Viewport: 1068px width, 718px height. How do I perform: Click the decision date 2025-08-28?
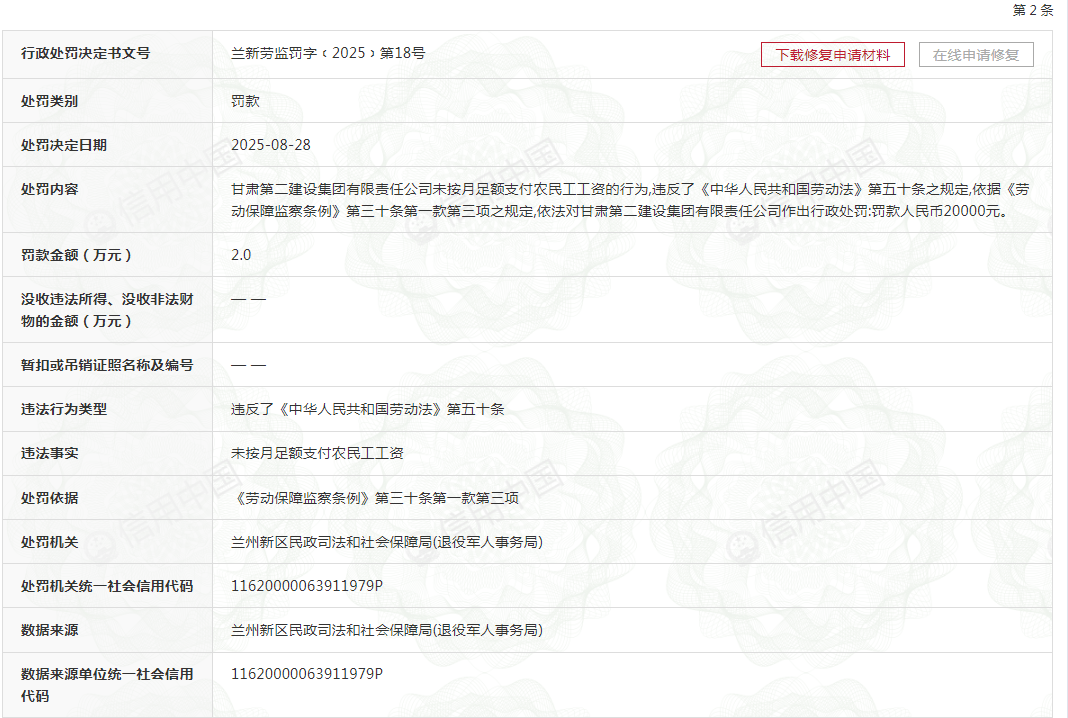click(x=271, y=145)
